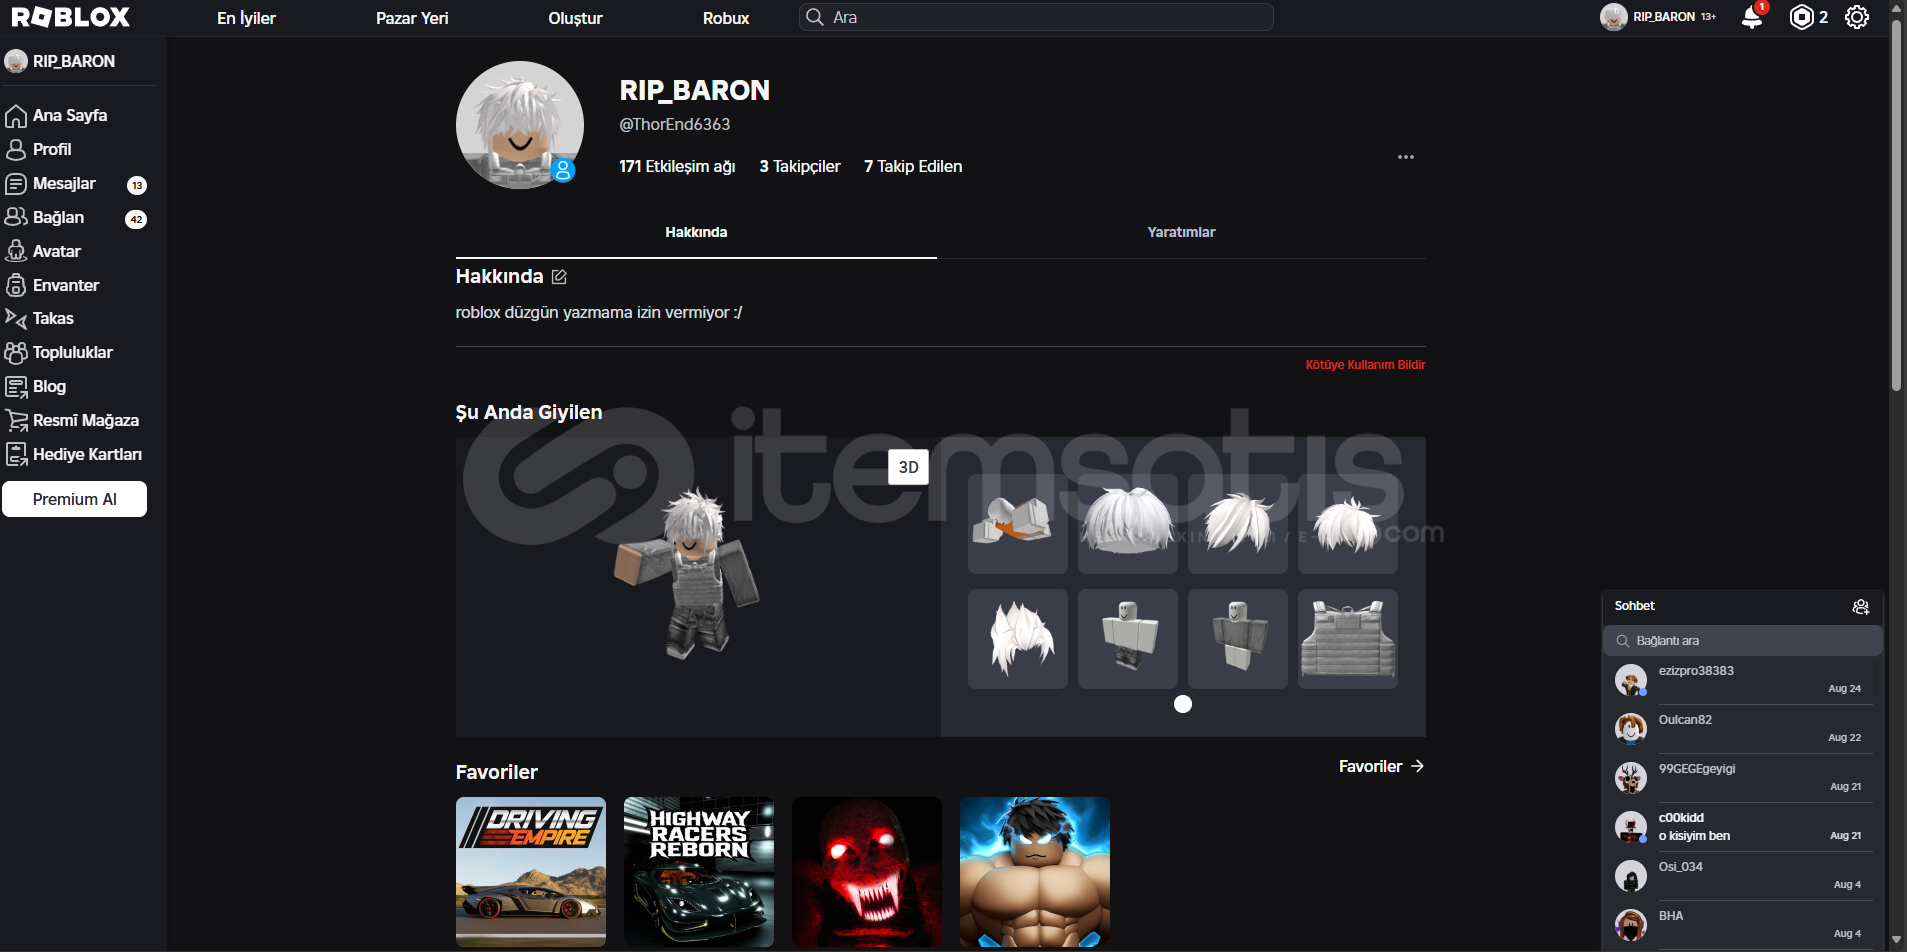Click the Ara search field
1907x952 pixels.
1036,17
